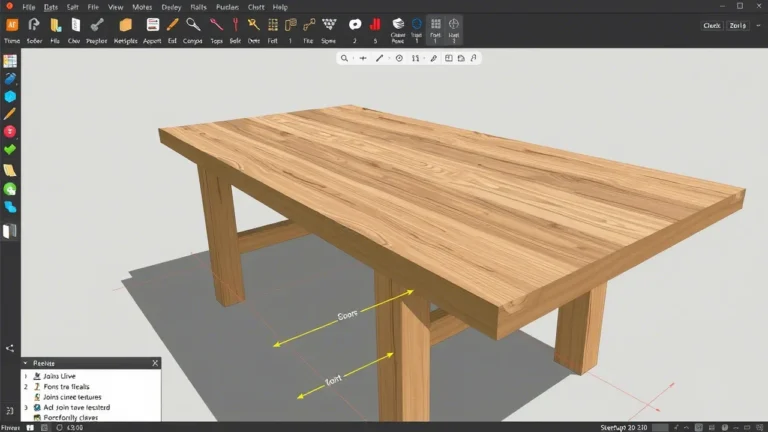The height and width of the screenshot is (432, 768).
Task: Toggle the 'Hatl' crosshair circle button
Action: (454, 30)
